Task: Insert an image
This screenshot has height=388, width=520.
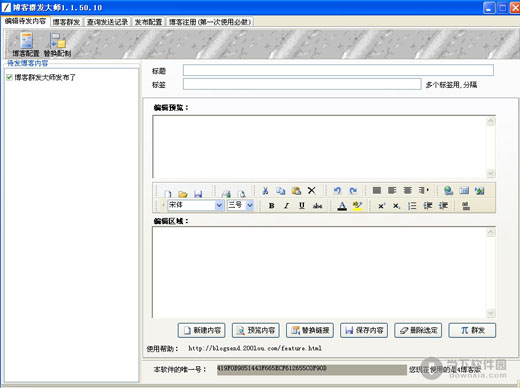Action: click(x=480, y=191)
